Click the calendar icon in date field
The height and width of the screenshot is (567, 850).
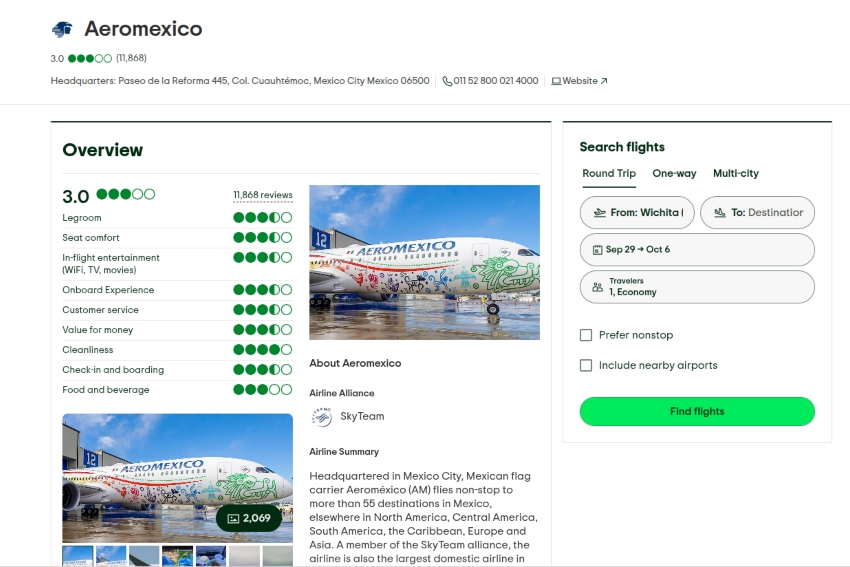[x=597, y=250]
